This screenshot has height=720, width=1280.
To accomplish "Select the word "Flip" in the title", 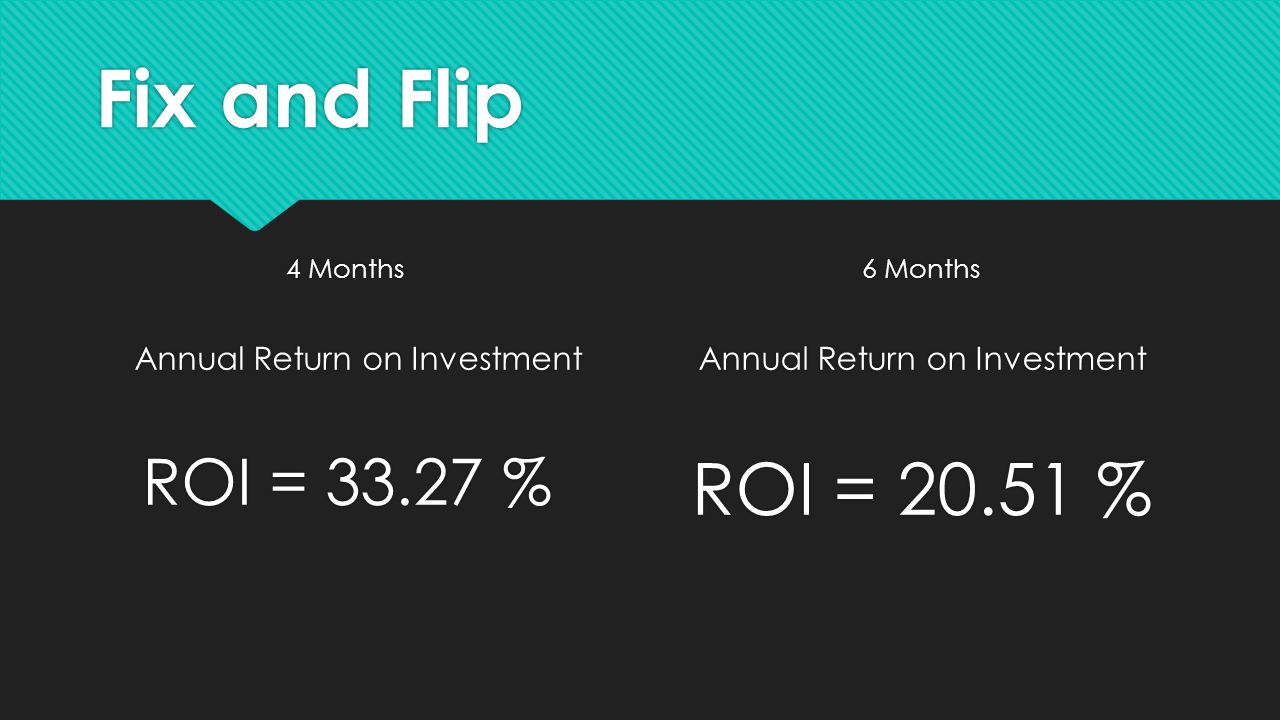I will tap(462, 105).
